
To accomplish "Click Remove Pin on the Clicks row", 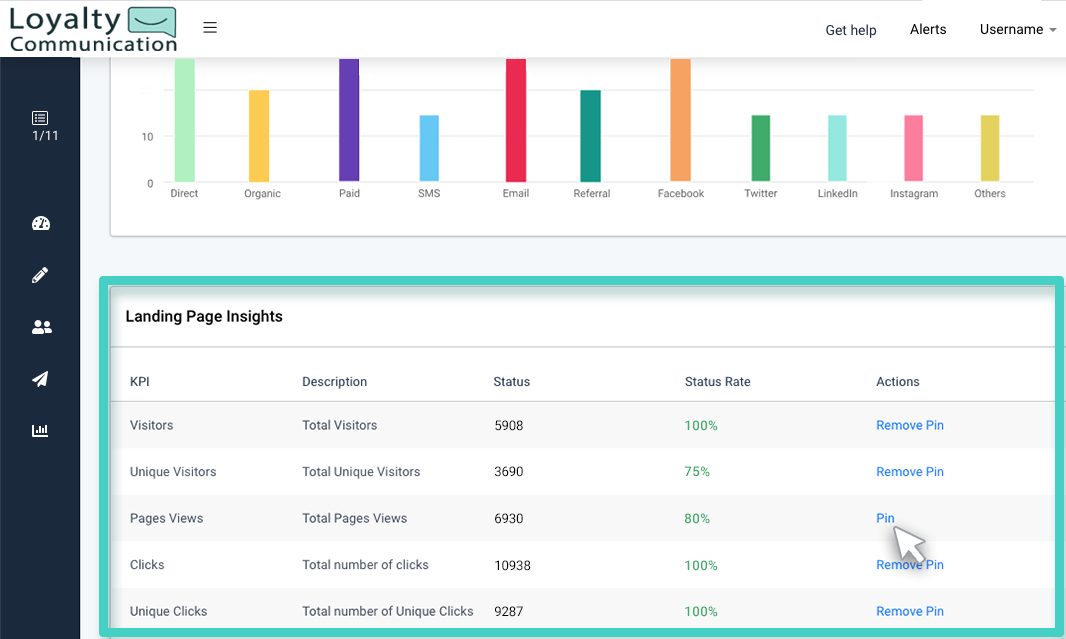I will coord(909,564).
